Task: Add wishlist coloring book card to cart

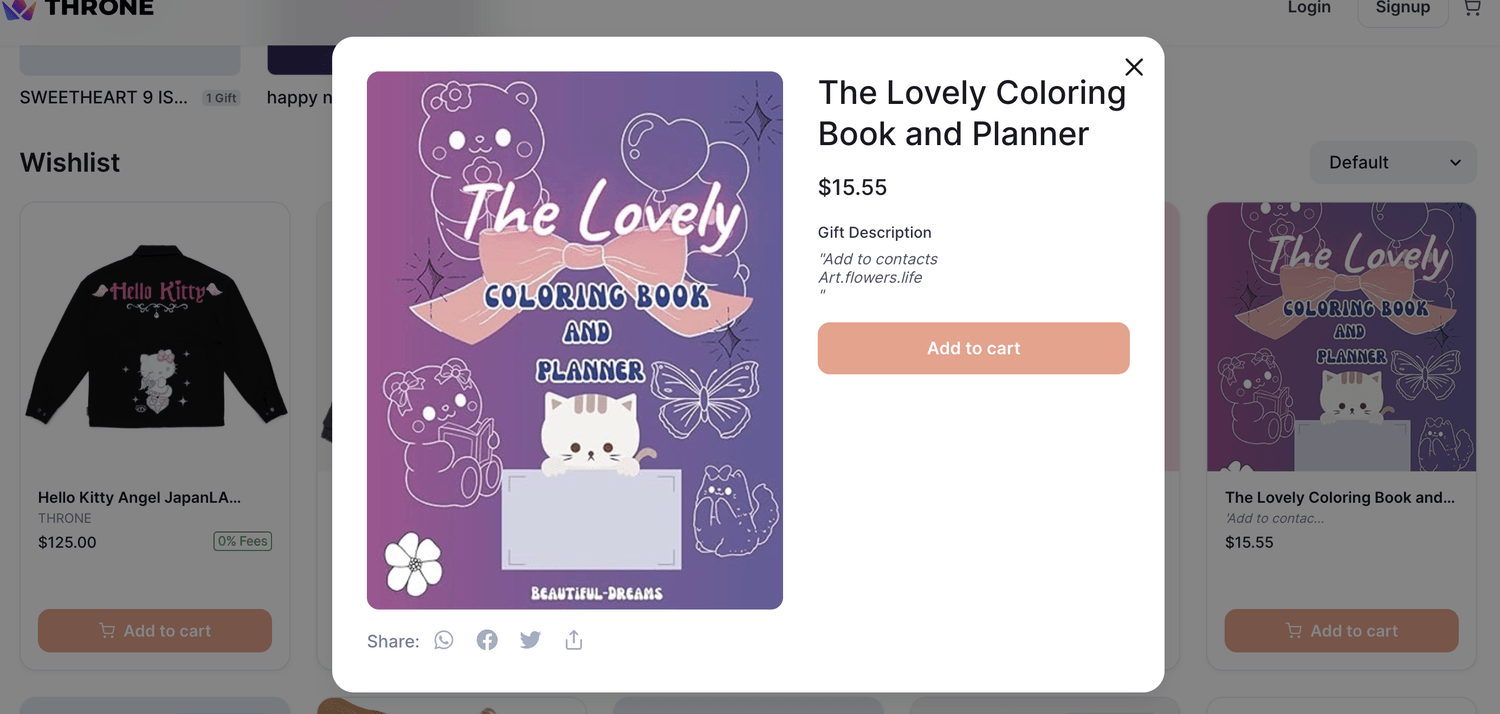Action: pyautogui.click(x=1341, y=631)
